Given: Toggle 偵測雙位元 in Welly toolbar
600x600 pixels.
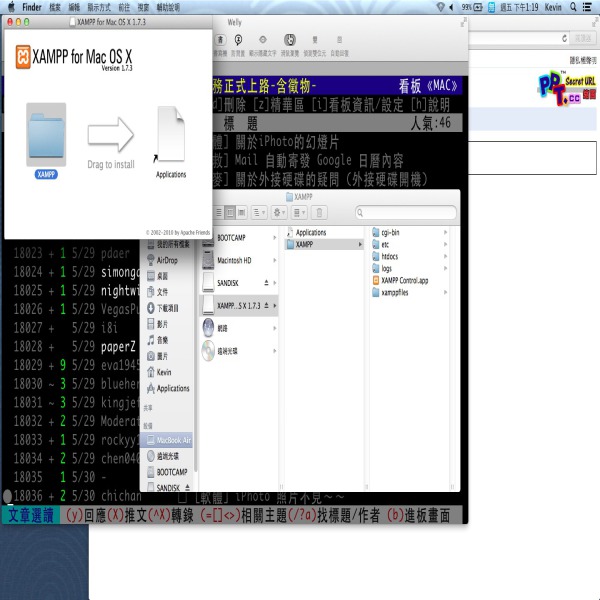Looking at the screenshot, I should (315, 46).
